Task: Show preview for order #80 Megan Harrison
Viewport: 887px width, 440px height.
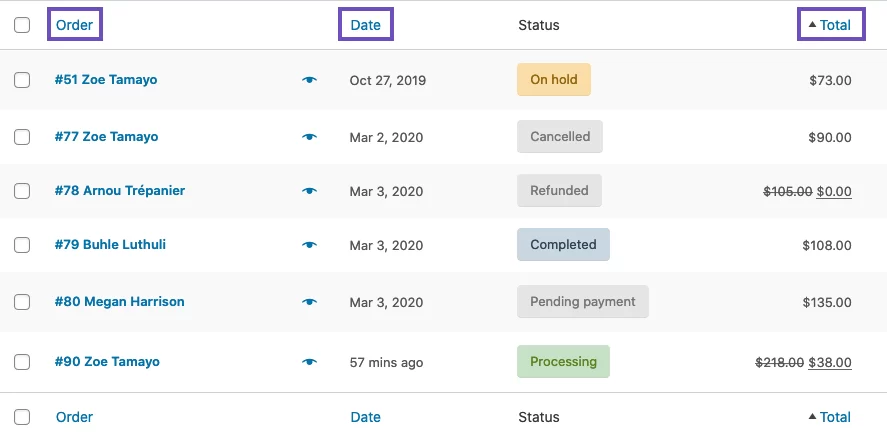Action: click(309, 302)
